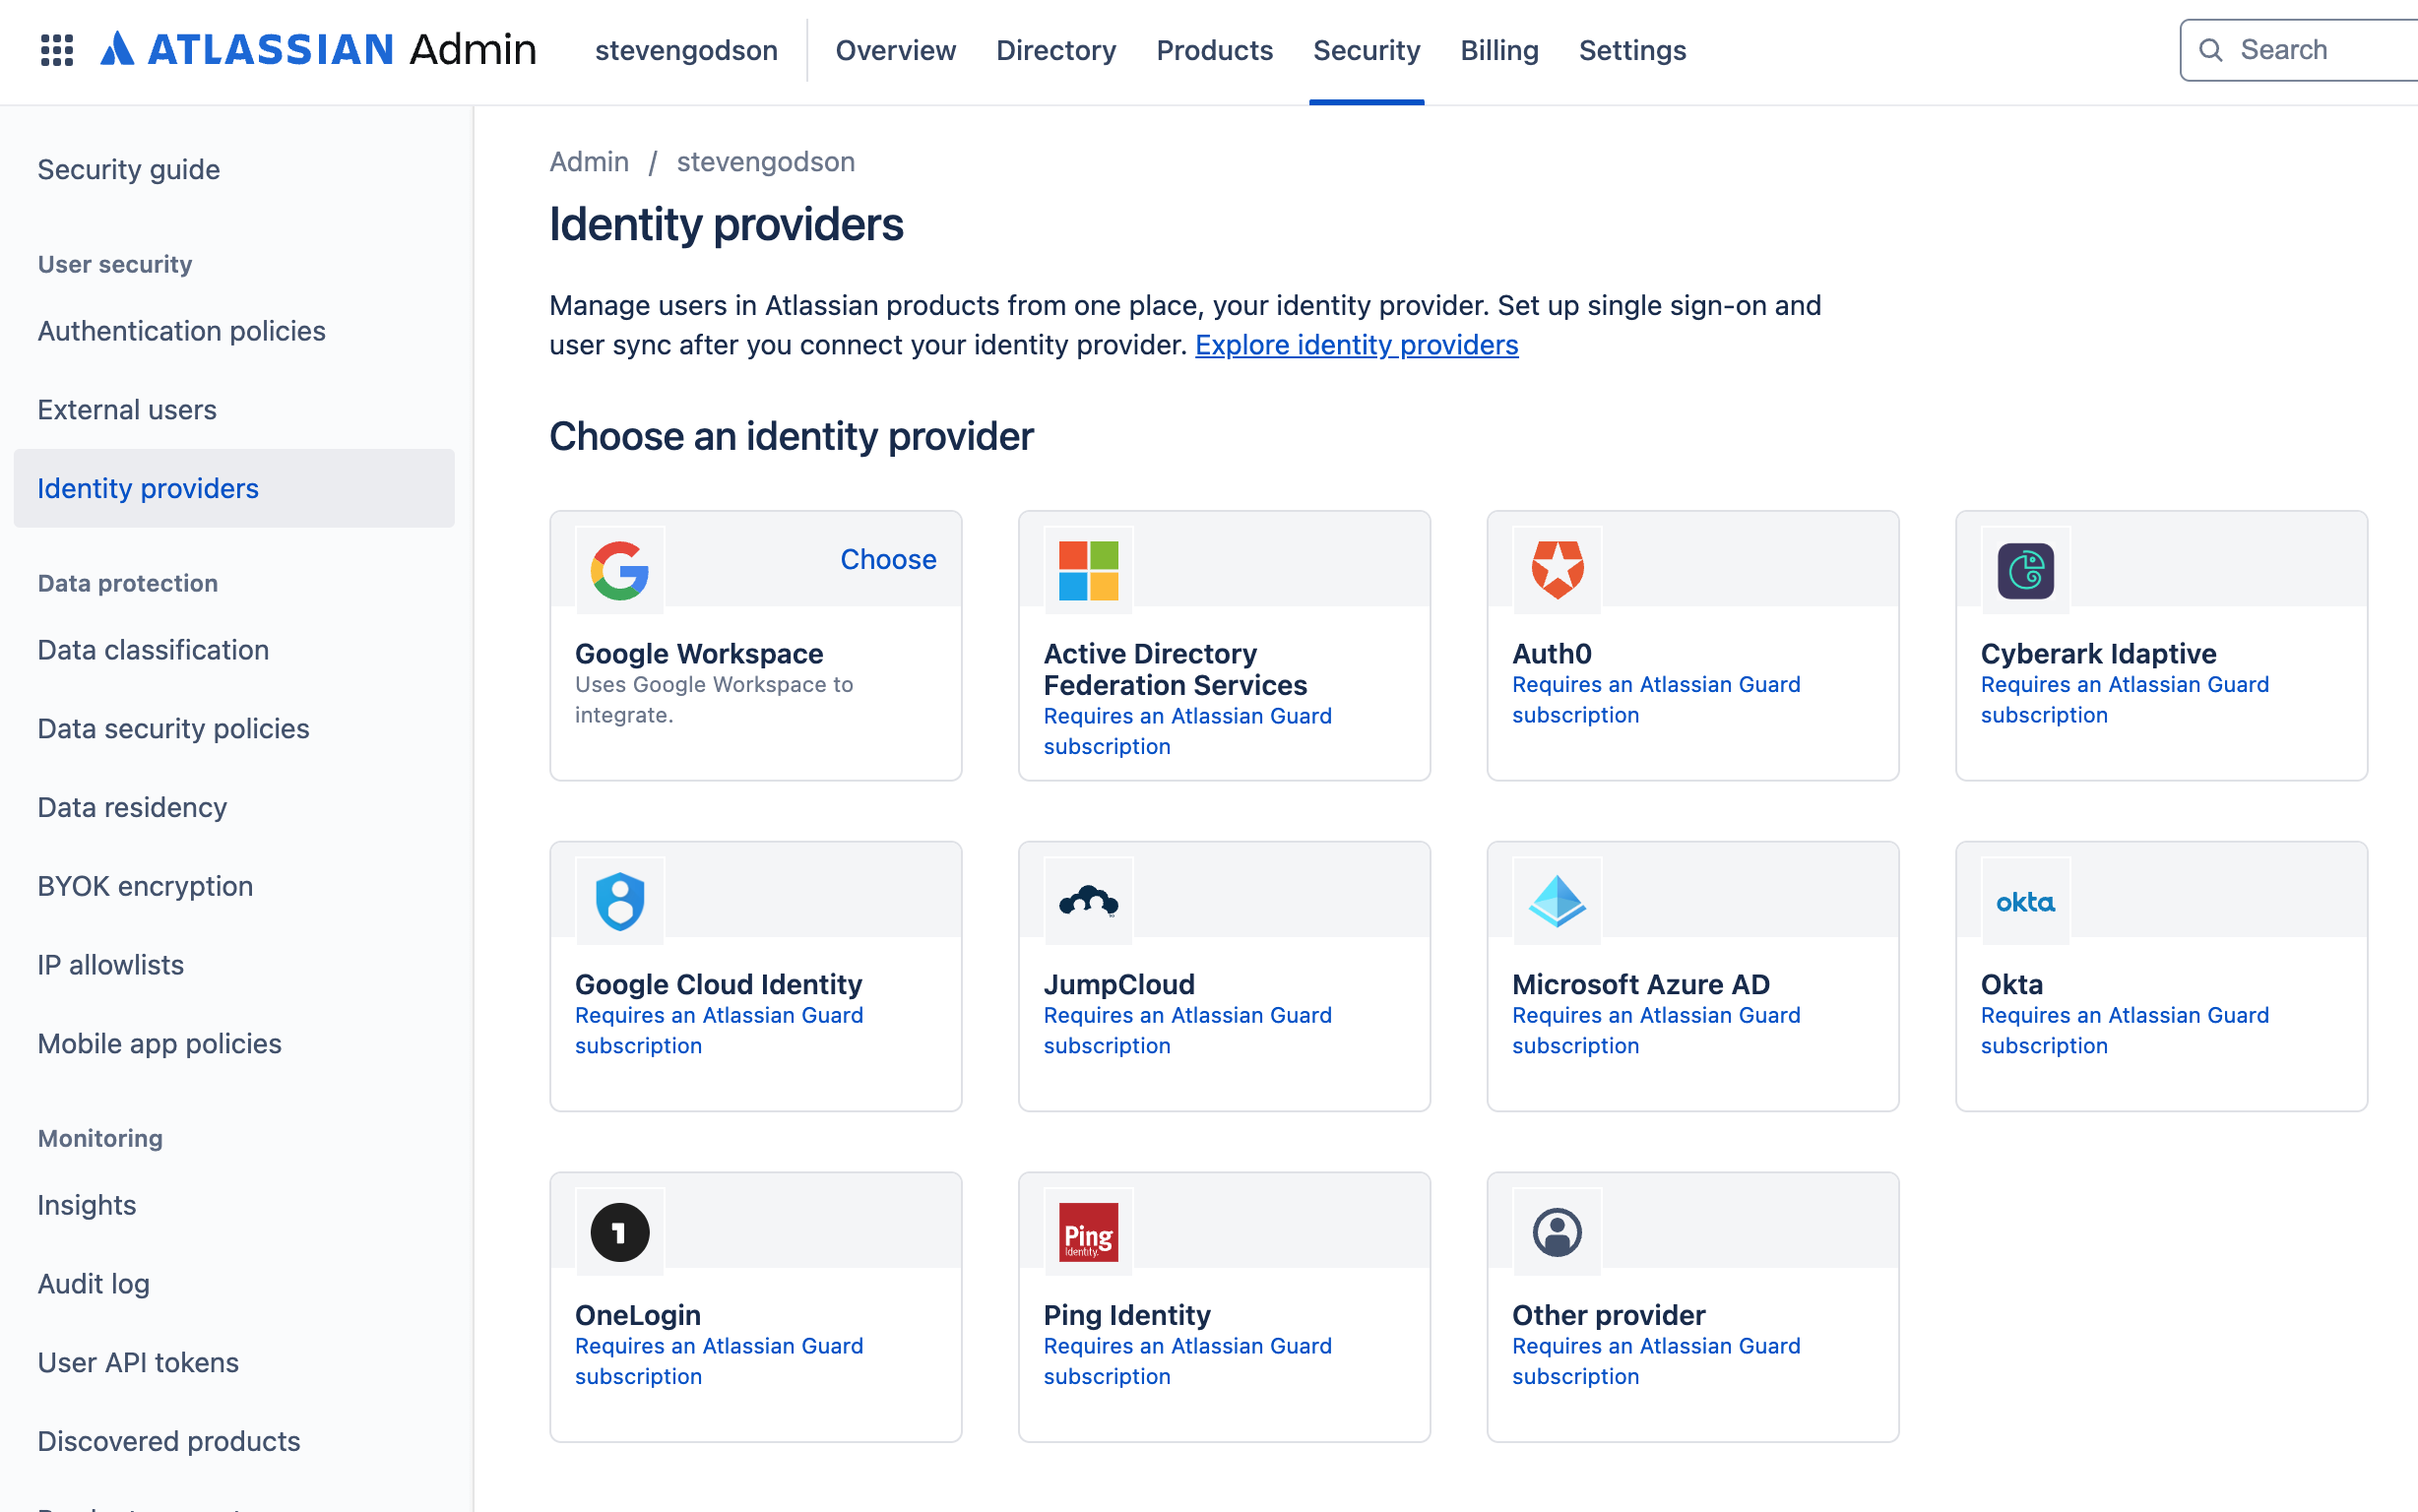The width and height of the screenshot is (2418, 1512).
Task: Click the OneLogin circle logo
Action: click(x=620, y=1232)
